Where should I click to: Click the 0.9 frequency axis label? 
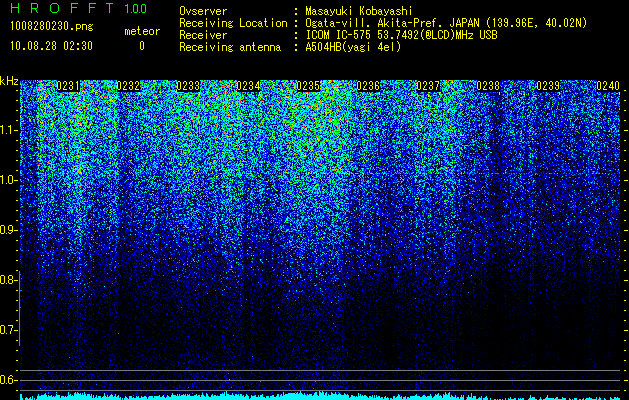tap(8, 230)
